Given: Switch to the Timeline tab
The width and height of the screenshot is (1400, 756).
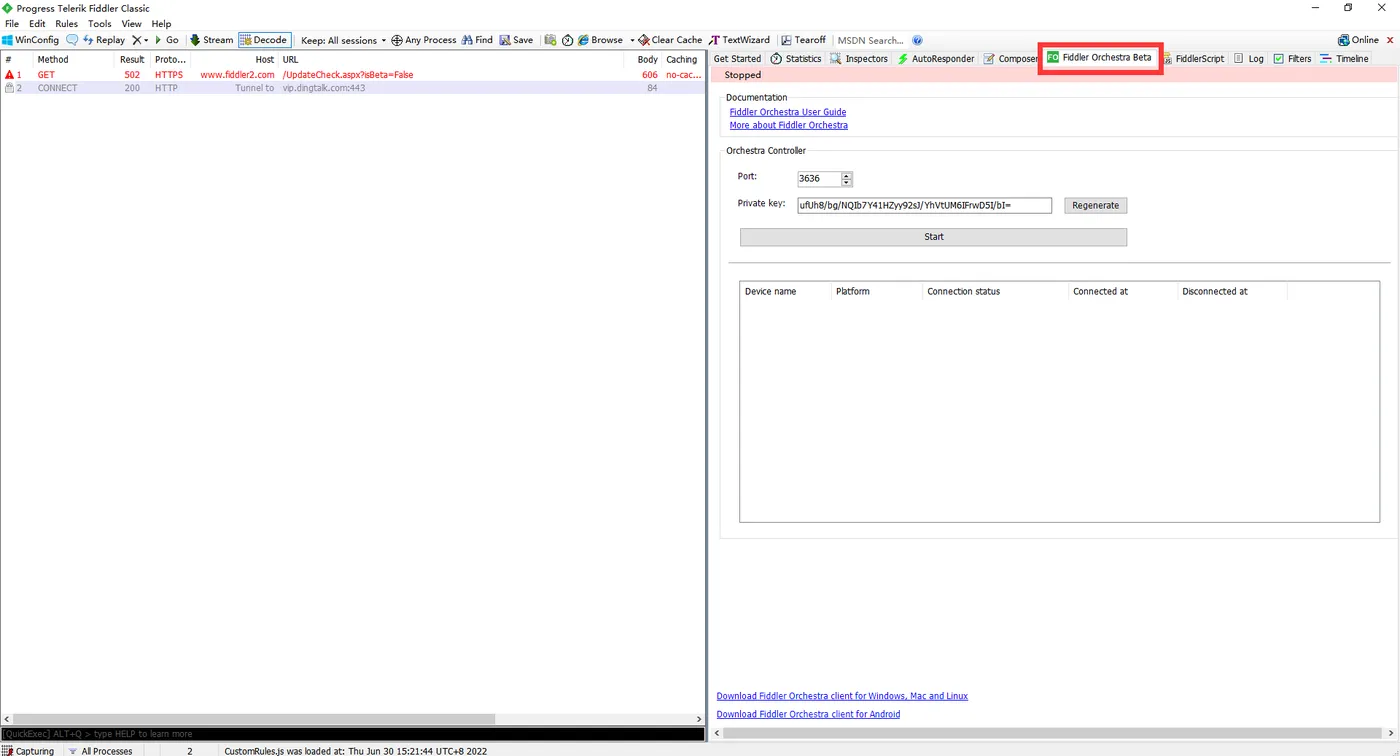Looking at the screenshot, I should [1344, 59].
